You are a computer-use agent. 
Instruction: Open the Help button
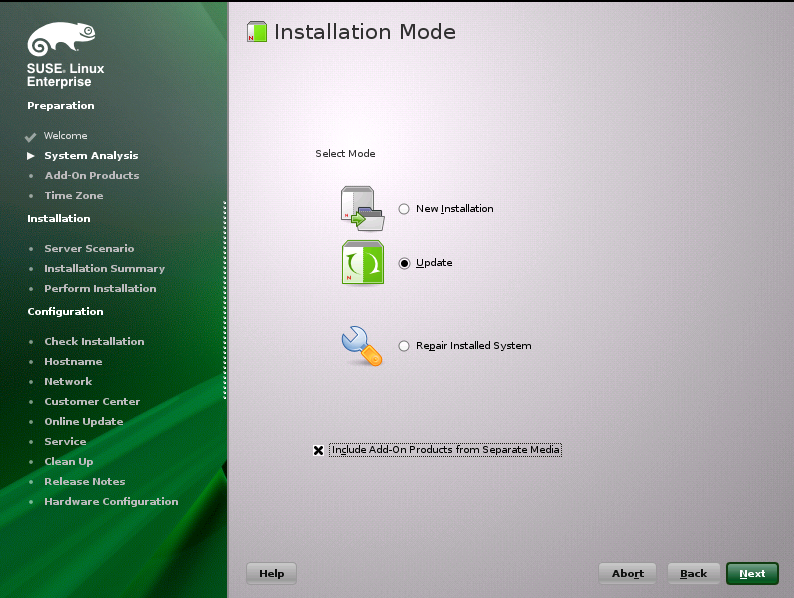[271, 574]
